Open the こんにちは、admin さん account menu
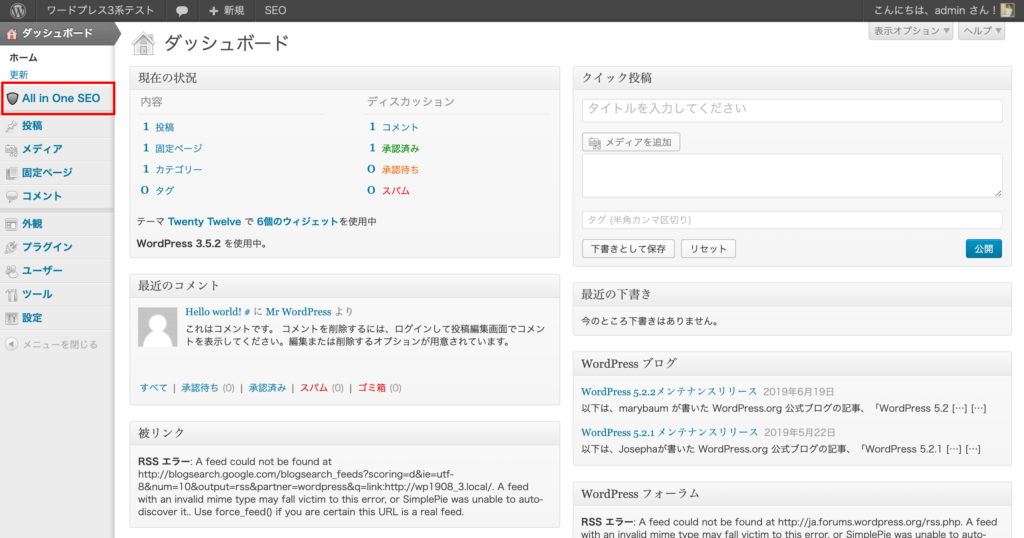 pyautogui.click(x=944, y=10)
